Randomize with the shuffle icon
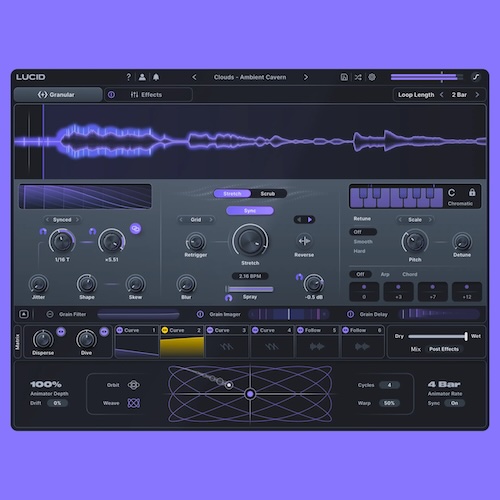Image resolution: width=500 pixels, height=500 pixels. (x=358, y=77)
